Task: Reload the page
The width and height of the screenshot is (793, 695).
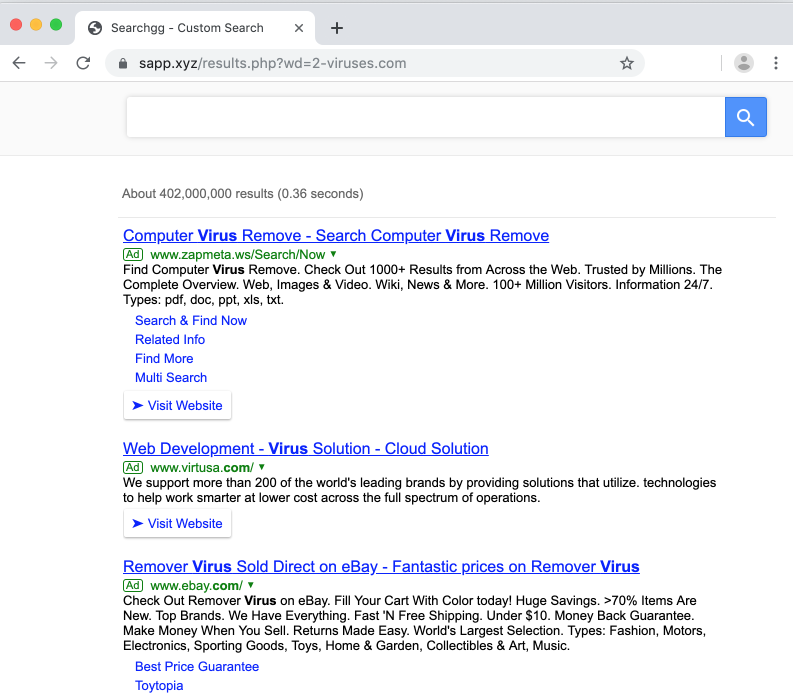Action: [x=83, y=63]
